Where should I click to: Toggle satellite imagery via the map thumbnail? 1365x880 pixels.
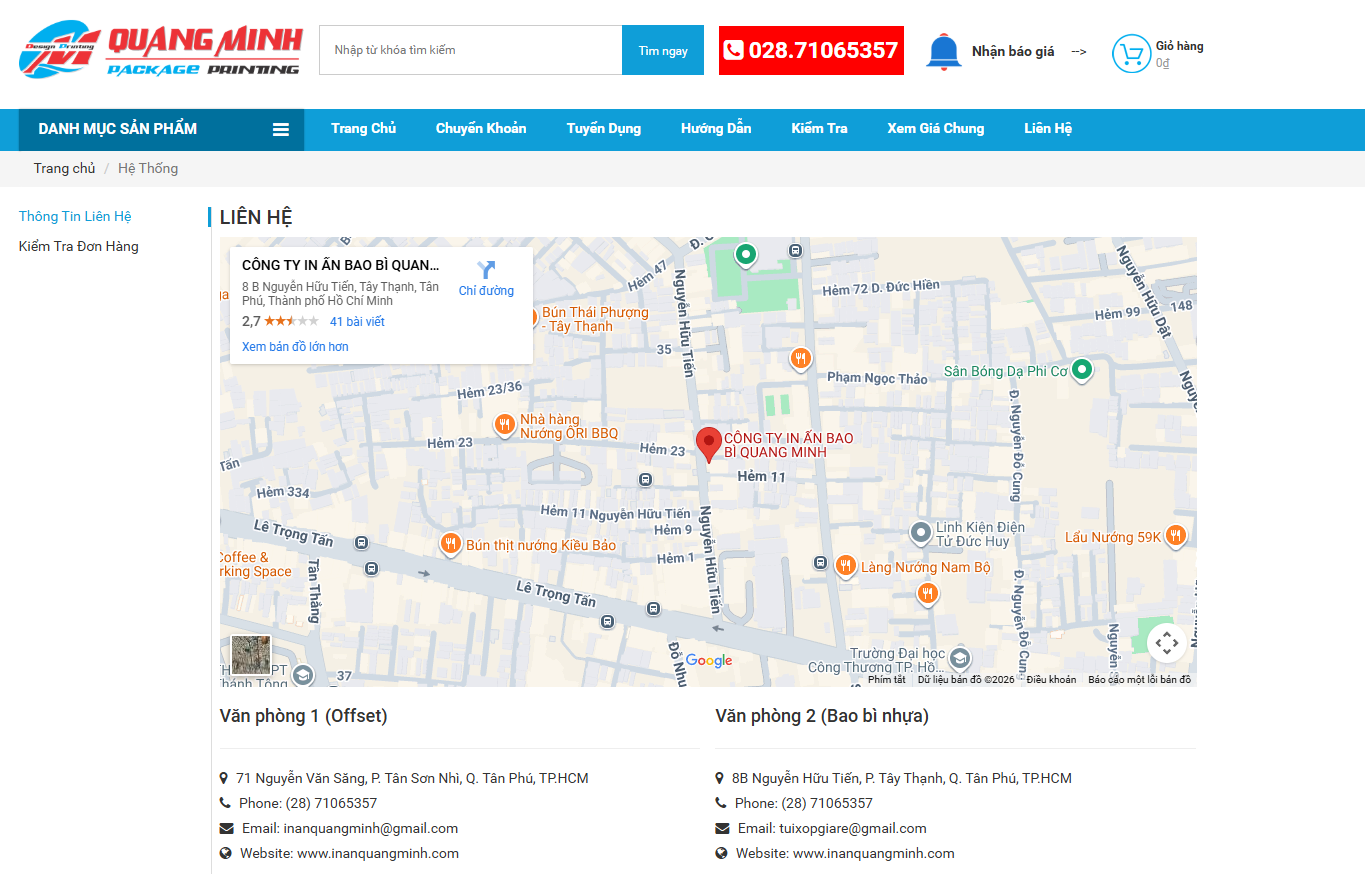[x=250, y=655]
